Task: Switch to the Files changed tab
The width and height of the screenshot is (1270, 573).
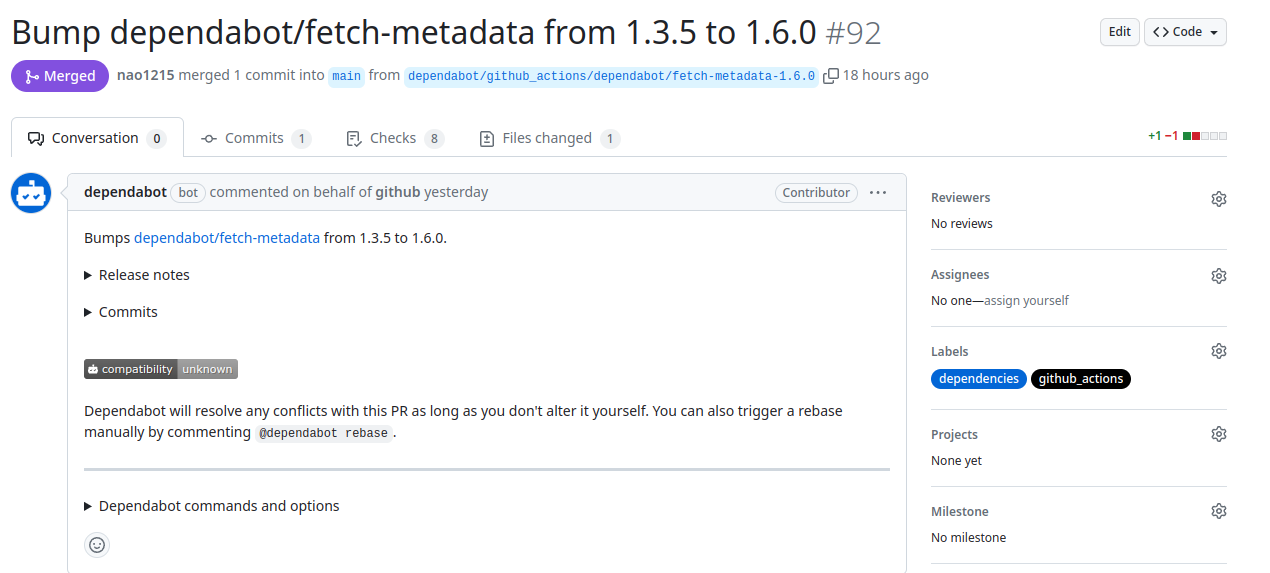Action: tap(547, 138)
